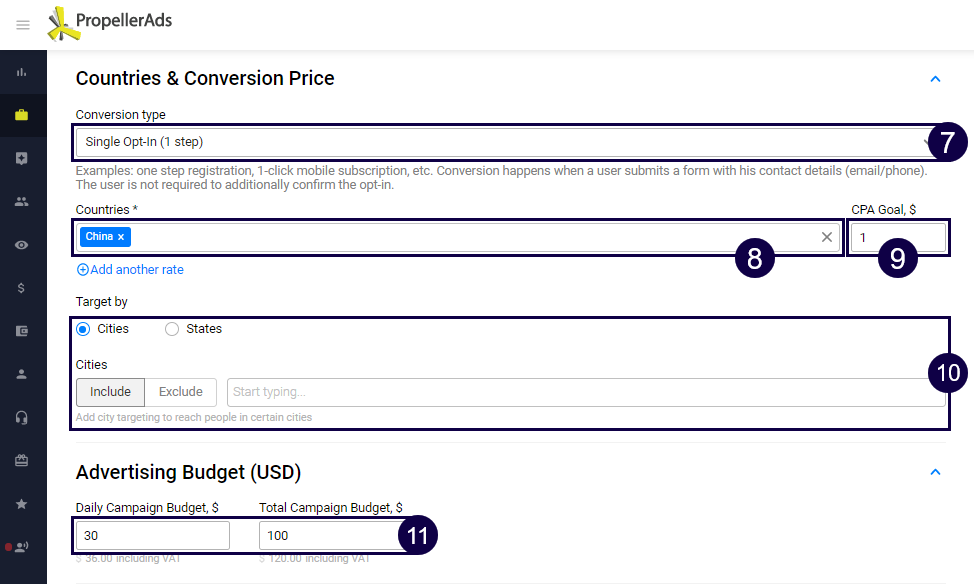Select the States radio button
Viewport: 974px width, 584px height.
tap(172, 329)
